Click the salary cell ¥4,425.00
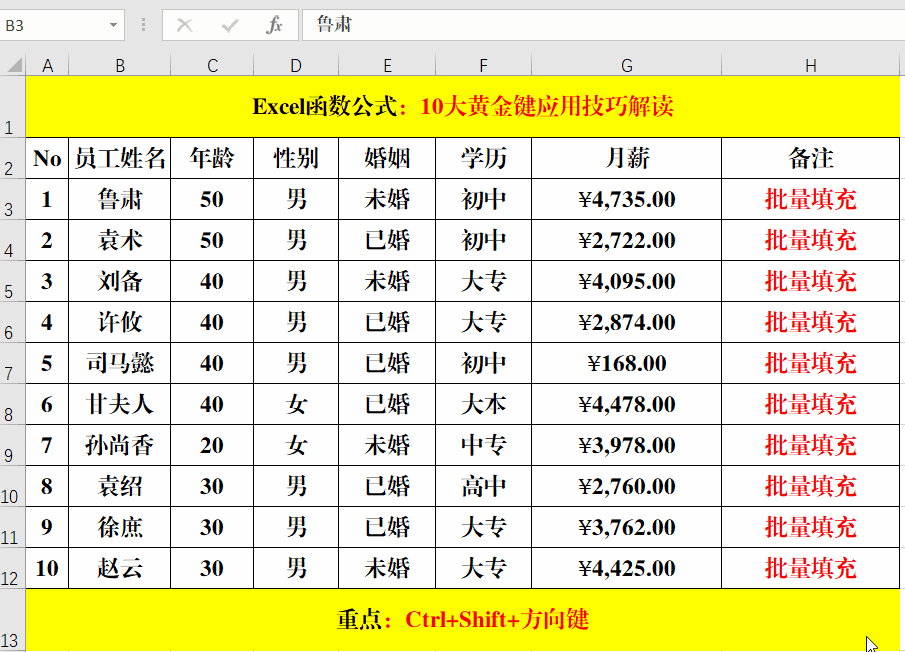905x652 pixels. tap(626, 568)
